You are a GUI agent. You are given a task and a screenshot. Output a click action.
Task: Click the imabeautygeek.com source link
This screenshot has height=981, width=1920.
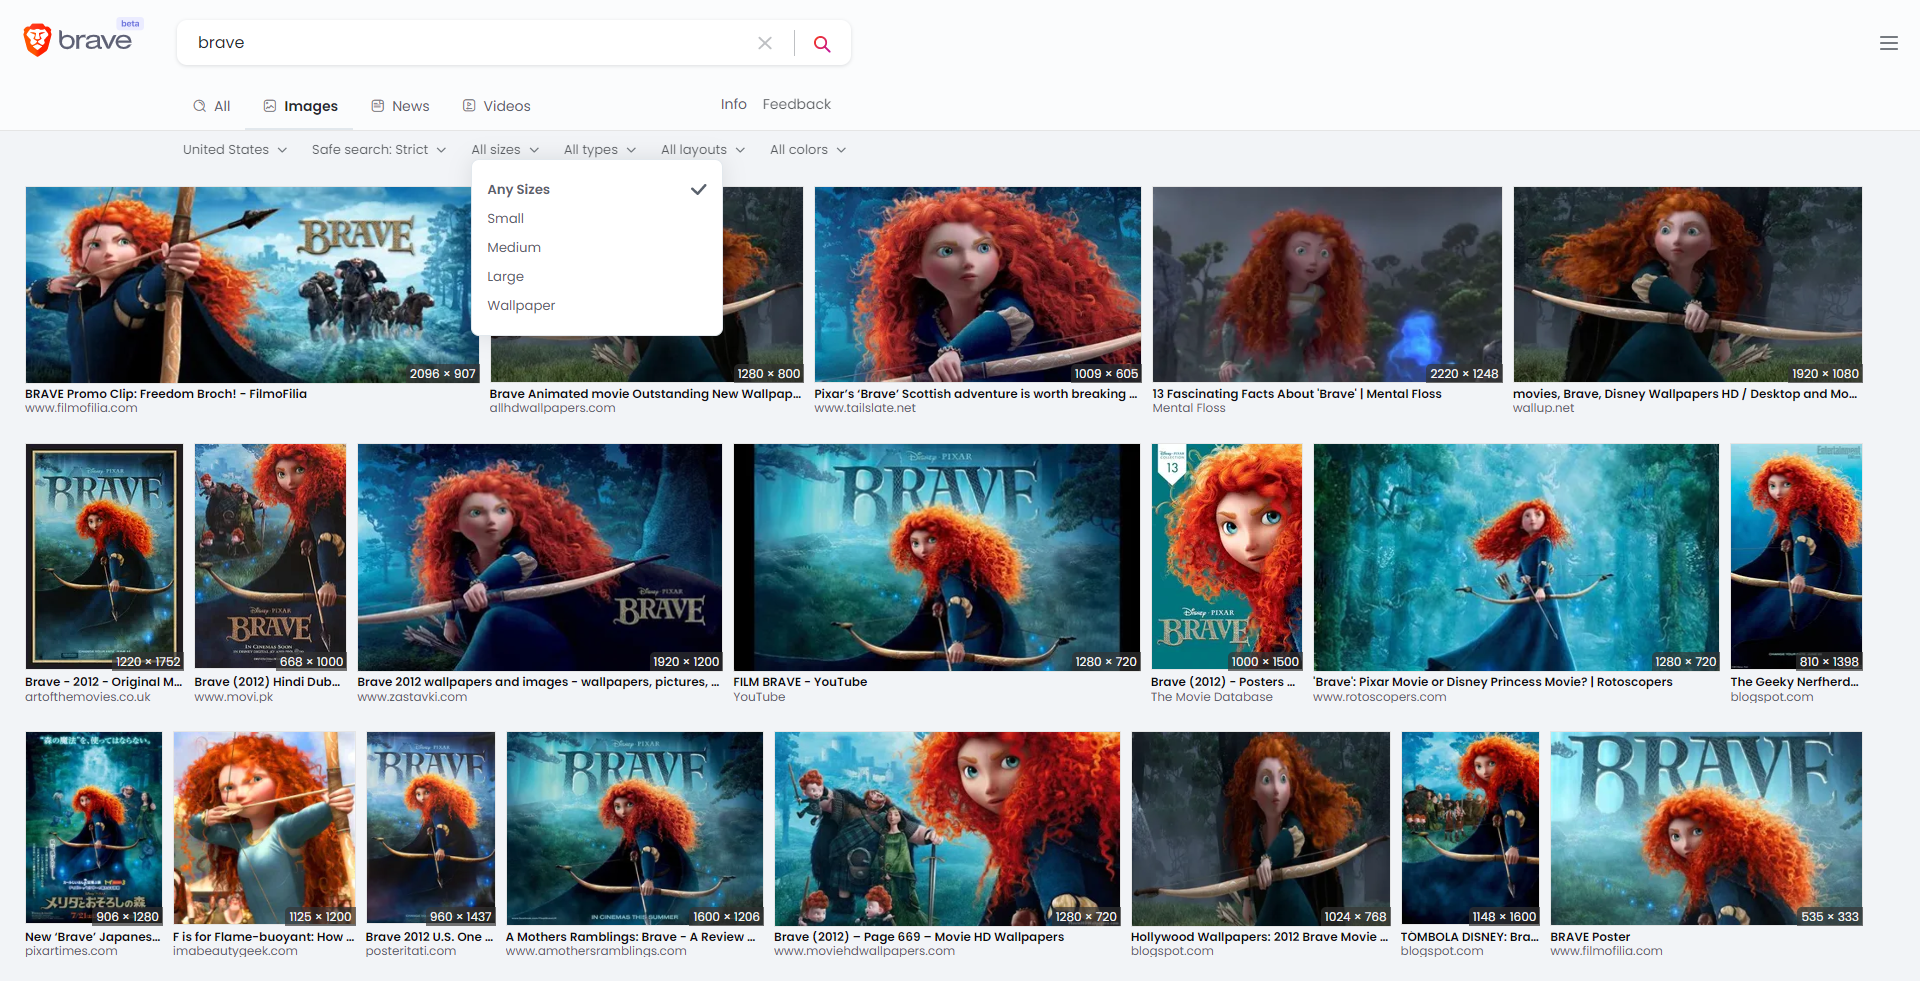pyautogui.click(x=235, y=951)
